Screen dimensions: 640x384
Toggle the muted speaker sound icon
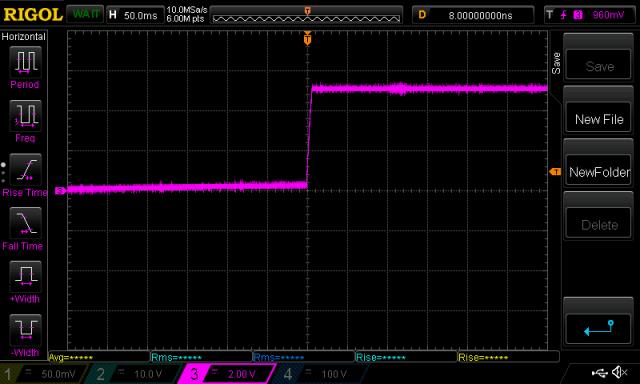point(619,372)
